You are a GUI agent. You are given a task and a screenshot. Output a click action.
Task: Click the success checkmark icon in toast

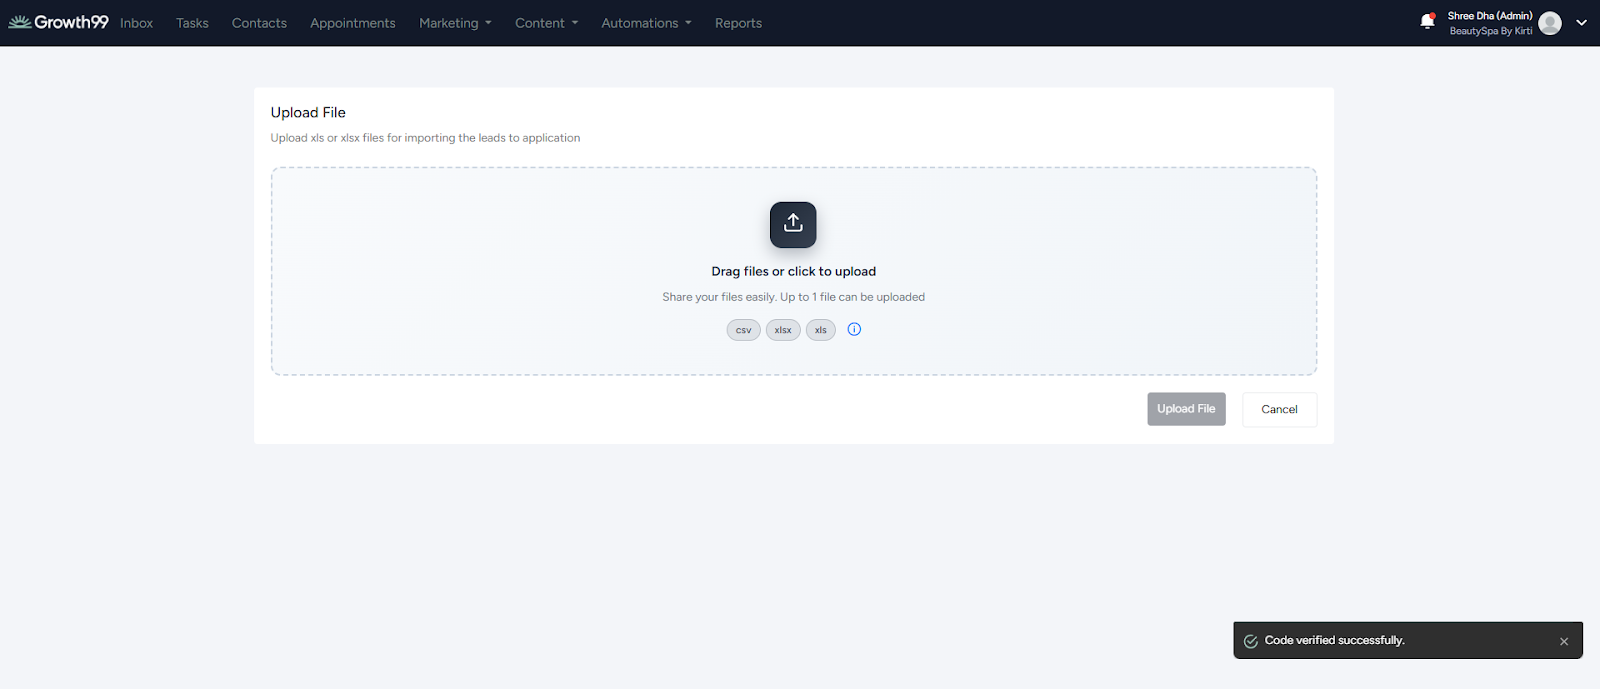tap(1250, 641)
